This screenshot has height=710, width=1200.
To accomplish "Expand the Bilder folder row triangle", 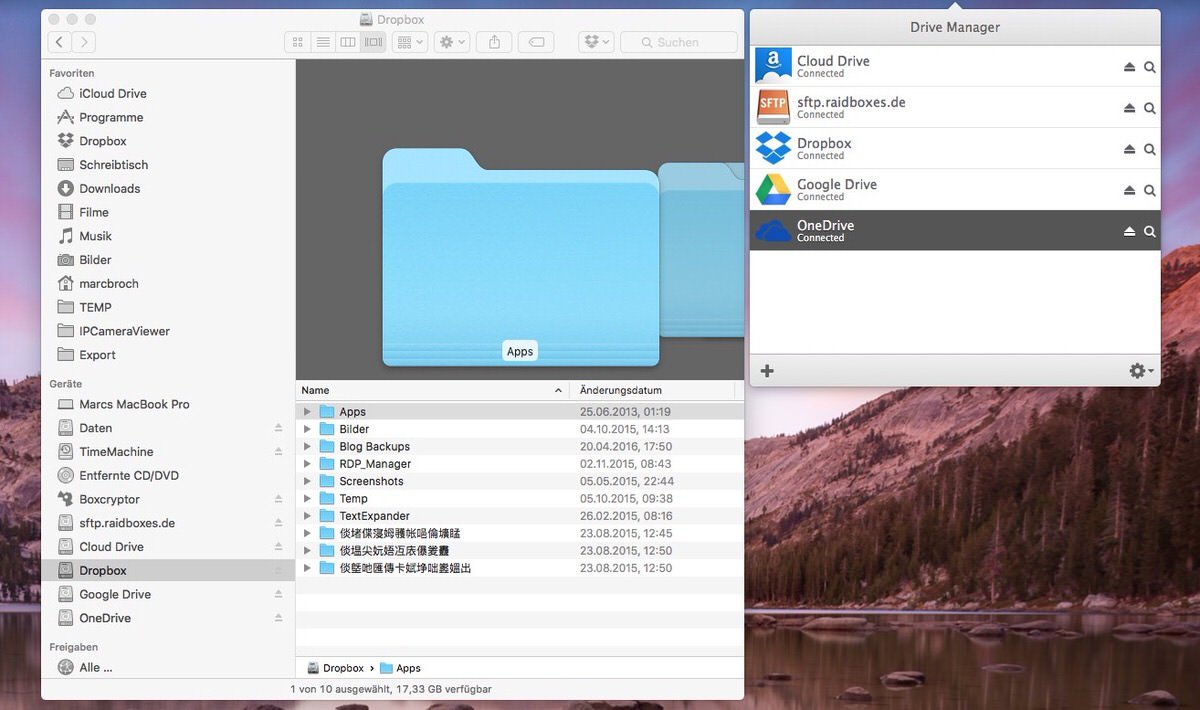I will coord(308,429).
